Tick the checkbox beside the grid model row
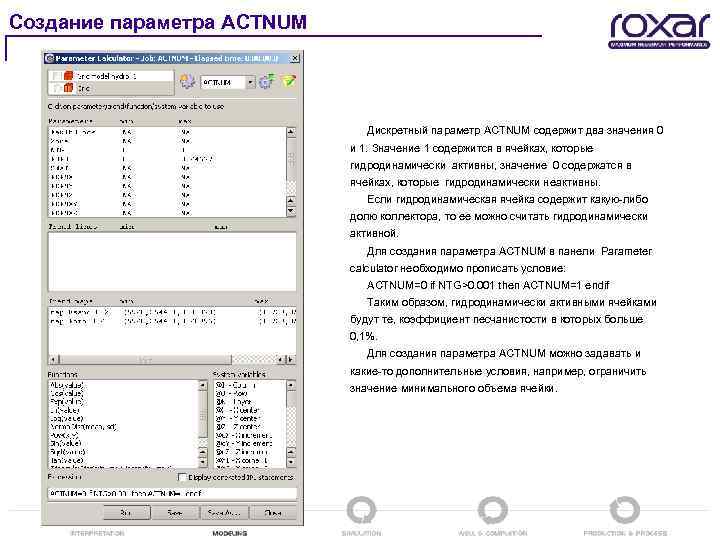 pos(56,75)
